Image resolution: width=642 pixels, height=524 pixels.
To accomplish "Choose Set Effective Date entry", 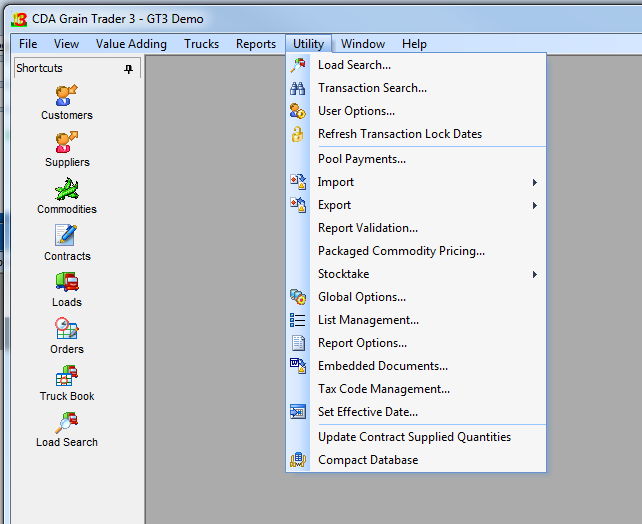I will click(x=367, y=412).
